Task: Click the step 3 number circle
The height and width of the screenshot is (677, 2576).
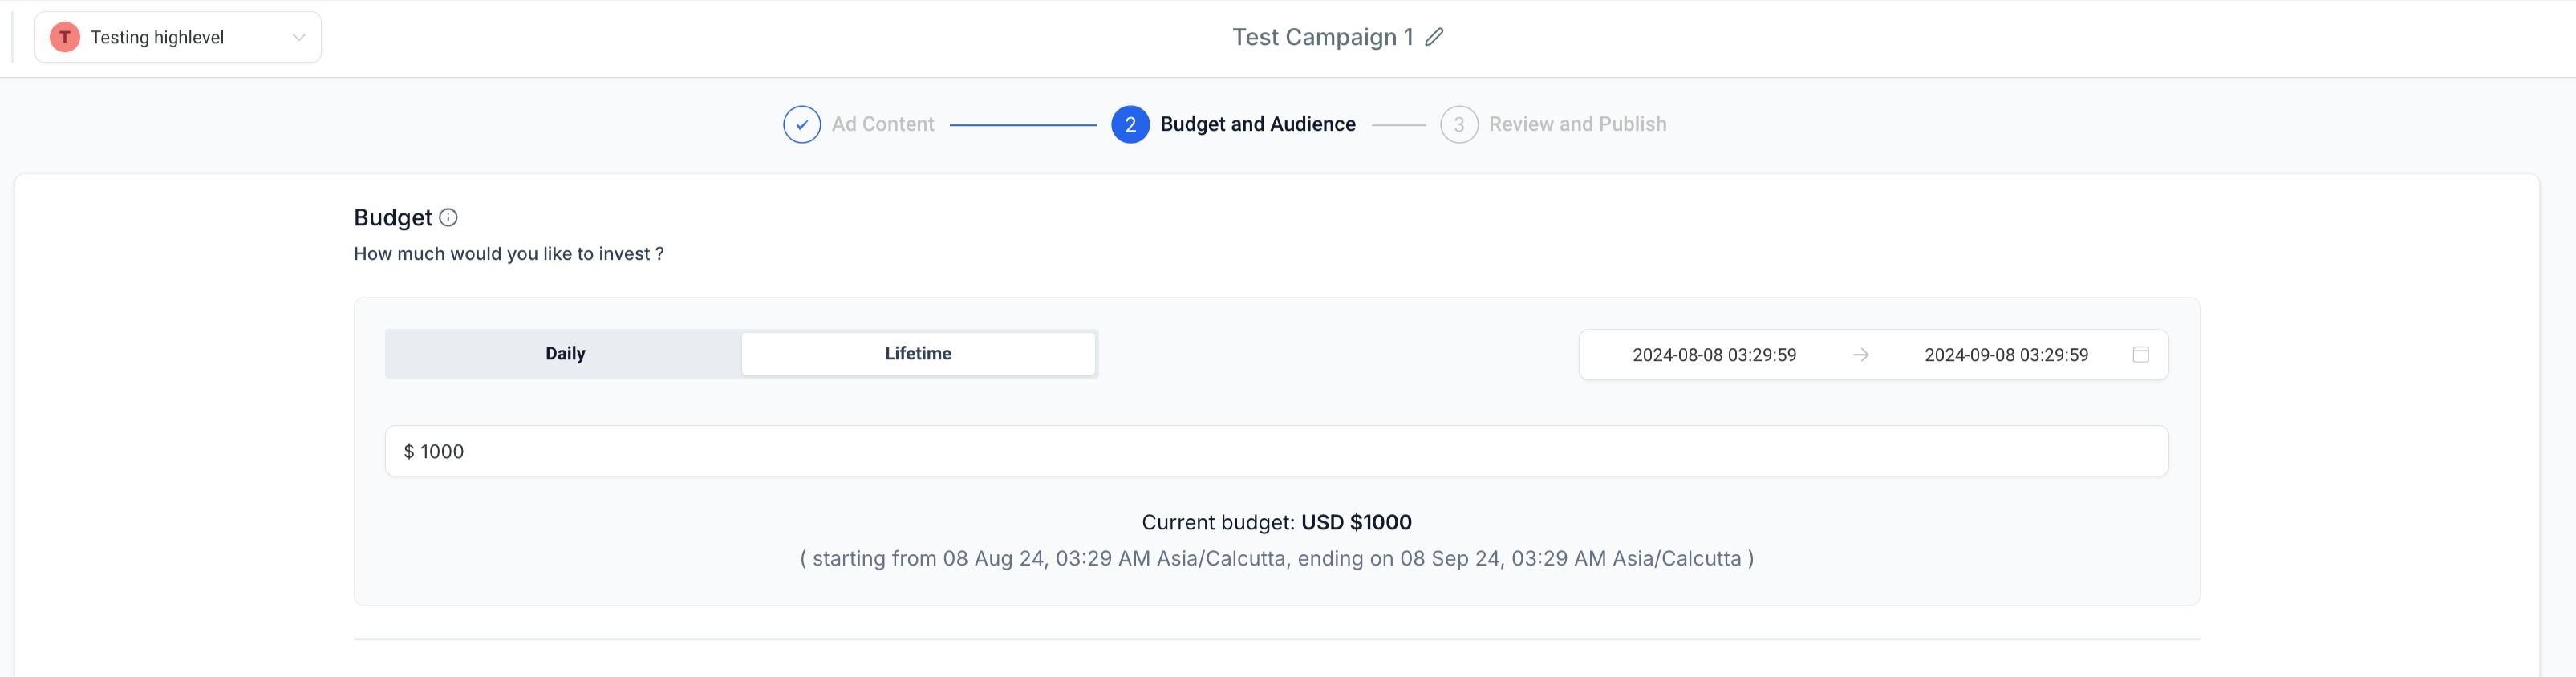Action: 1459,125
